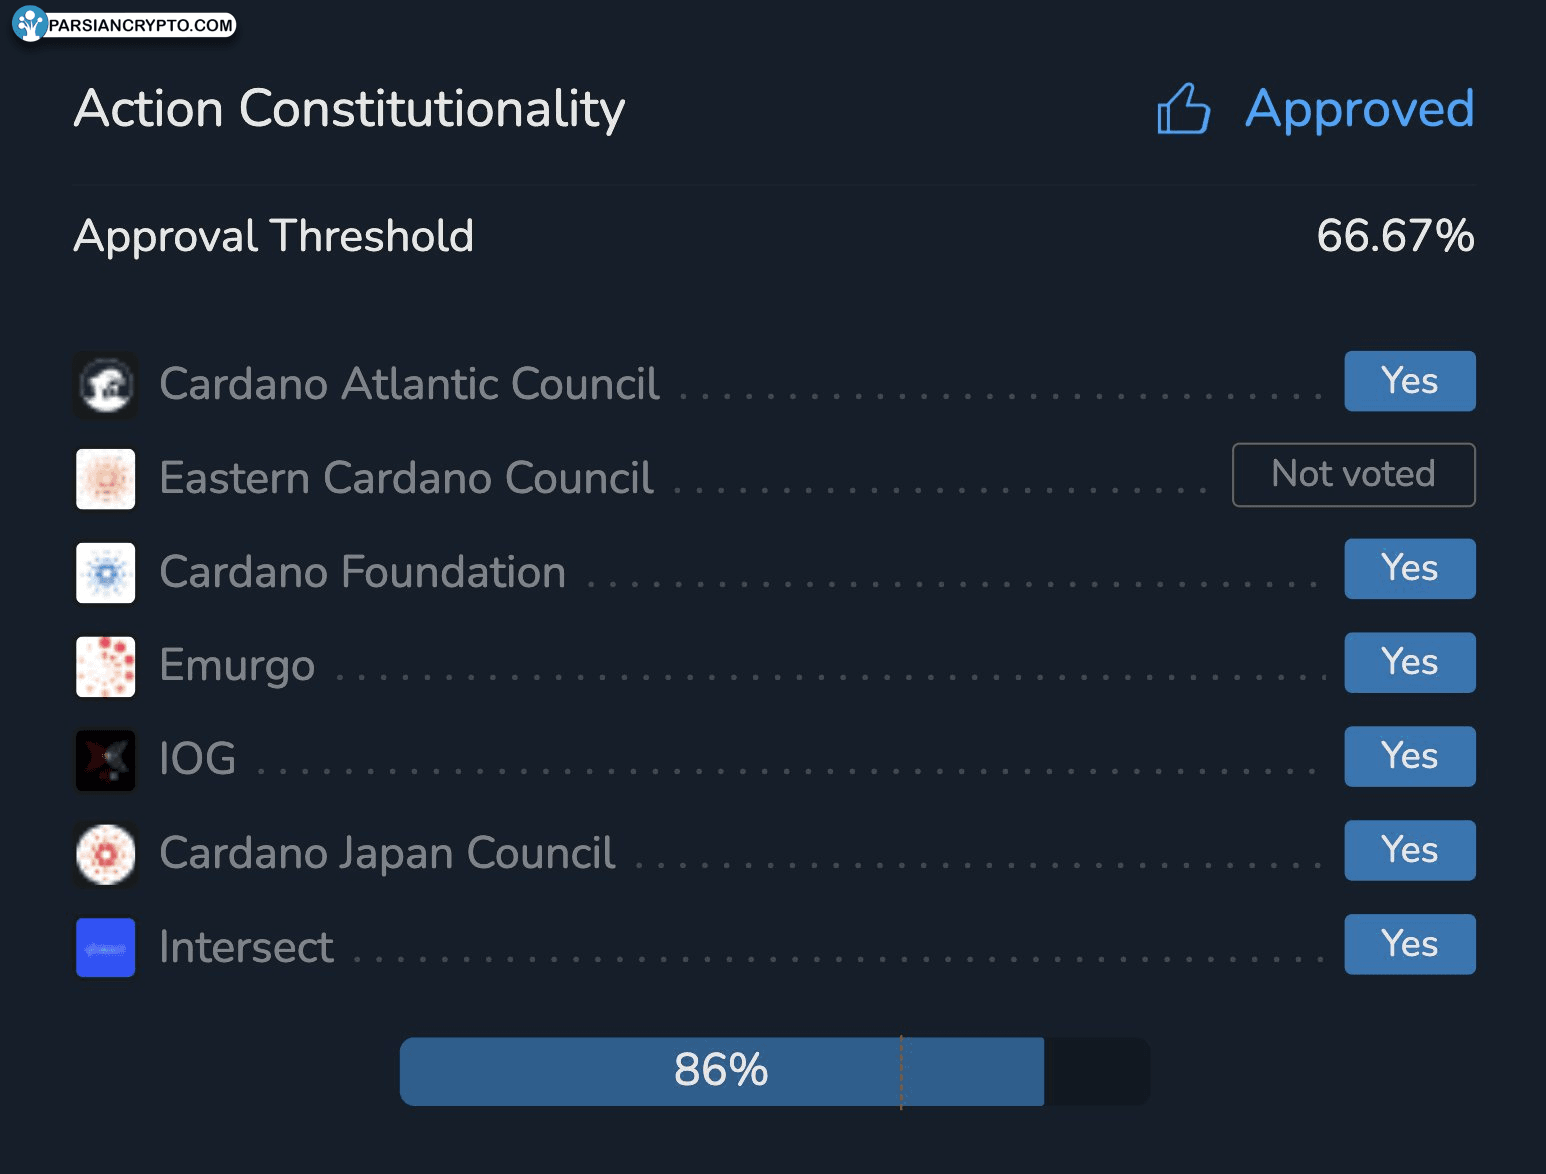Click the Eastern Cardano Council avatar icon
Screen dimensions: 1546x1174
click(106, 479)
